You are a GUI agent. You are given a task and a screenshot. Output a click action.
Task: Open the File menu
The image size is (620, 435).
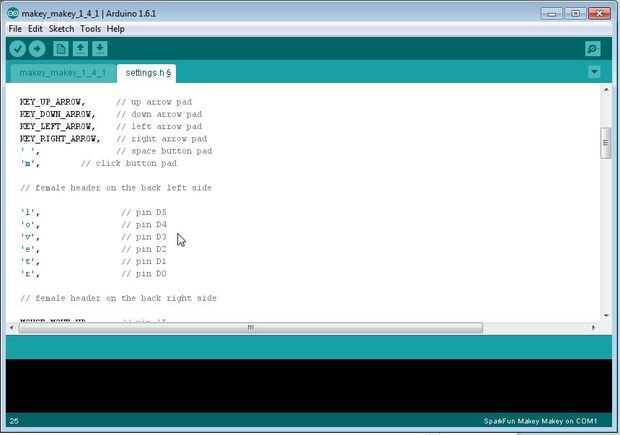pyautogui.click(x=15, y=29)
